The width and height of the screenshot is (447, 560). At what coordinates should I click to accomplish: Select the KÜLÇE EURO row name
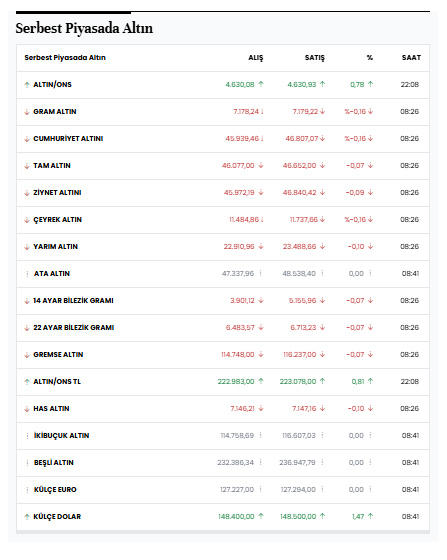[x=55, y=490]
